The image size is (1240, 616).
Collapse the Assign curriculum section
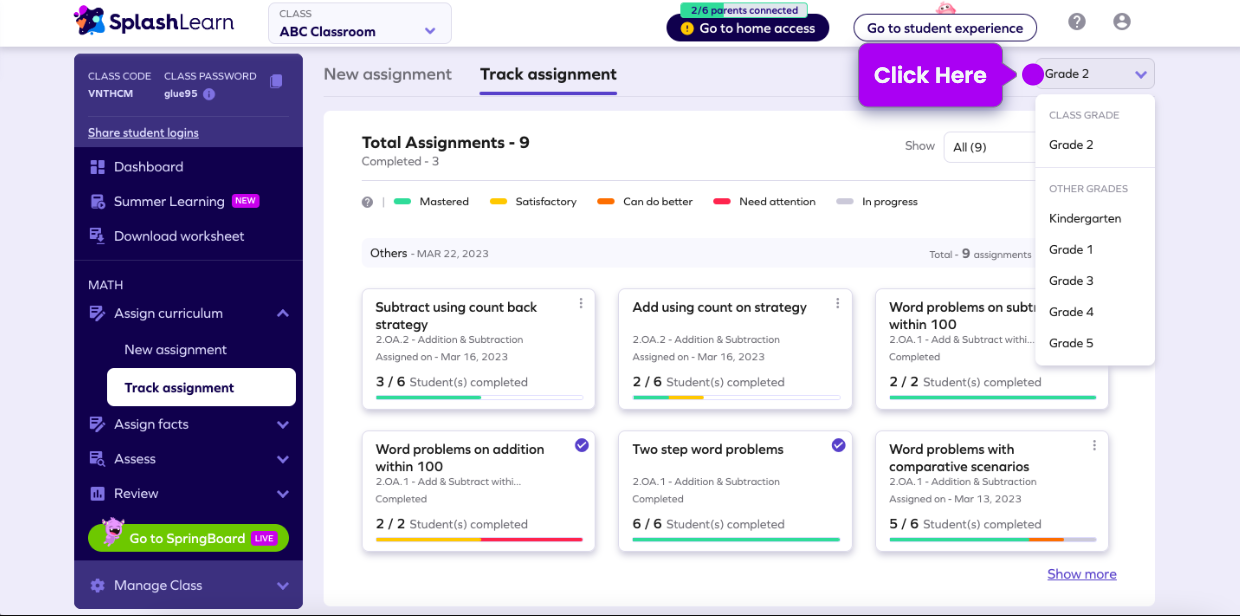pyautogui.click(x=283, y=314)
